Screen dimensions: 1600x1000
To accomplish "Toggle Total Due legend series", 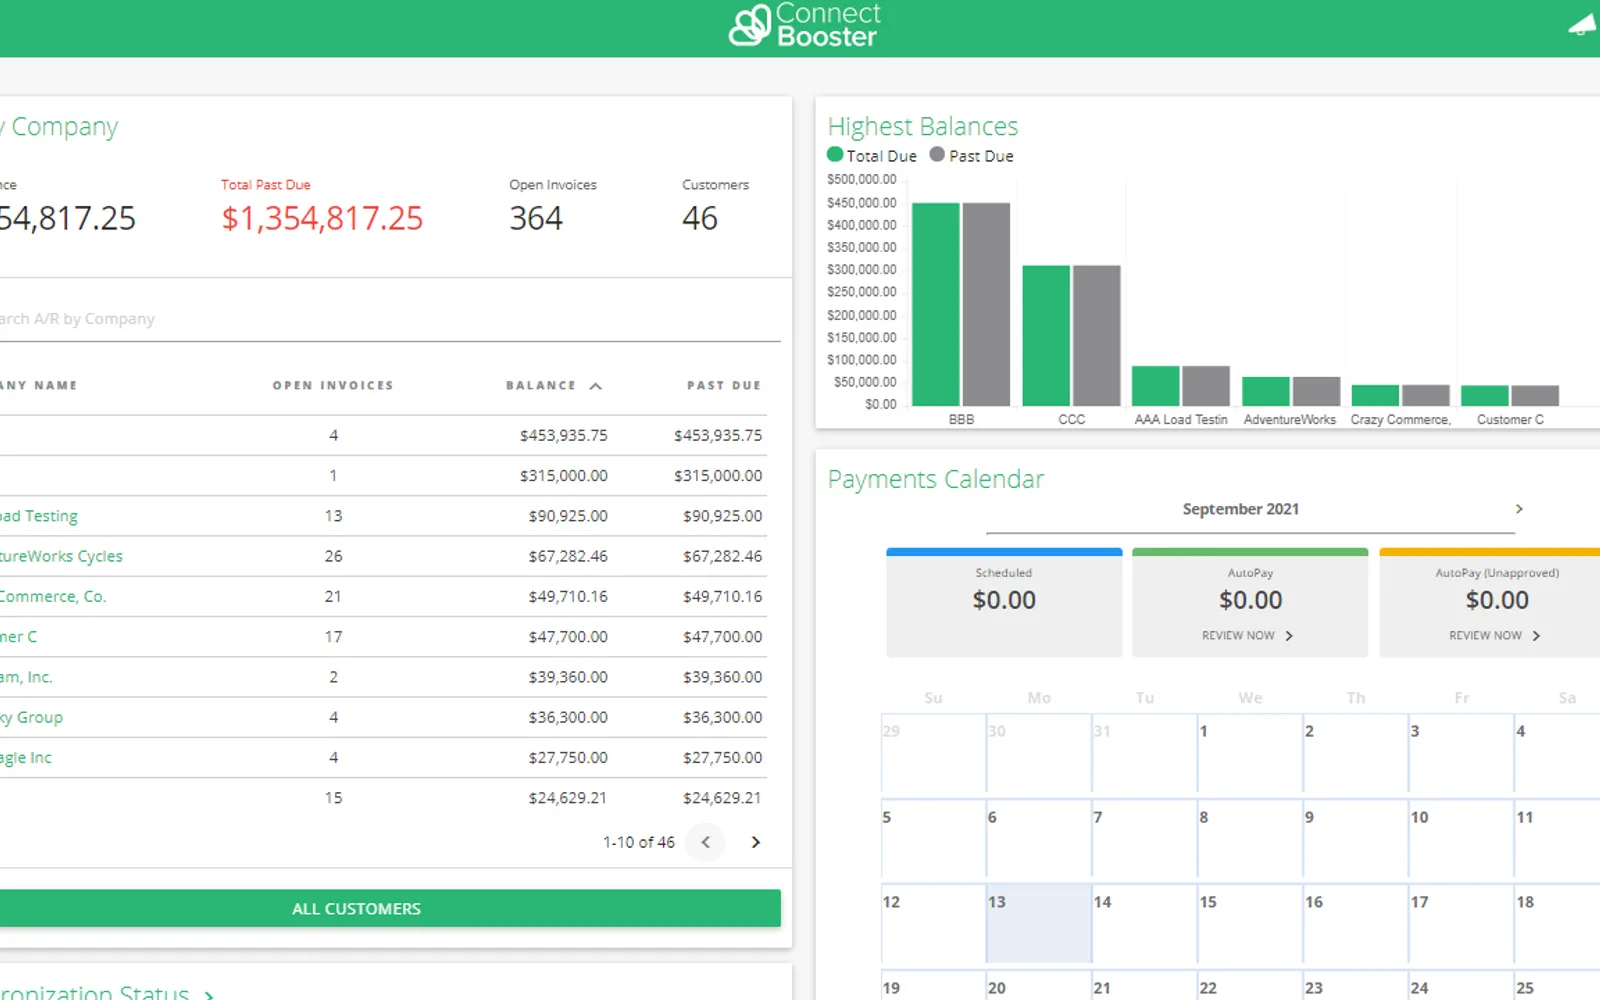I will (871, 155).
